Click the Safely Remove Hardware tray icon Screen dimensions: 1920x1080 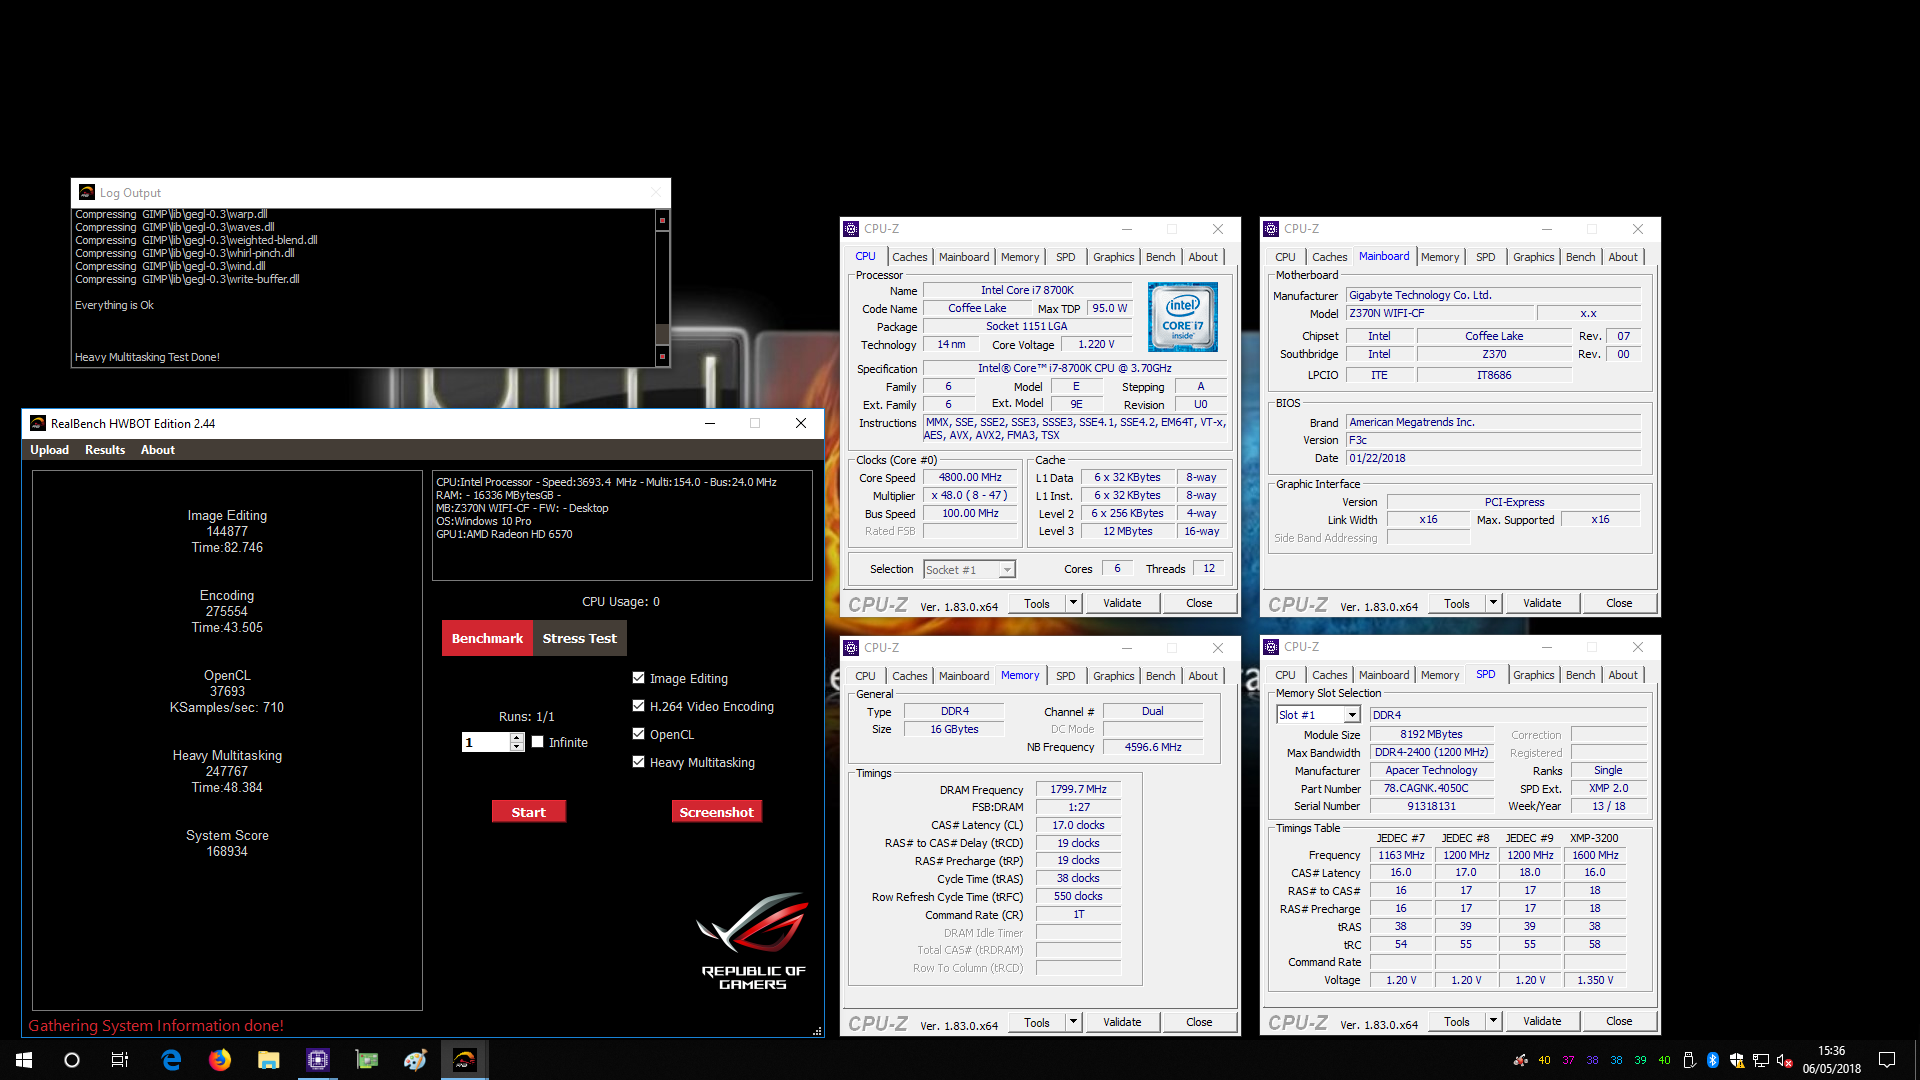[1689, 1060]
